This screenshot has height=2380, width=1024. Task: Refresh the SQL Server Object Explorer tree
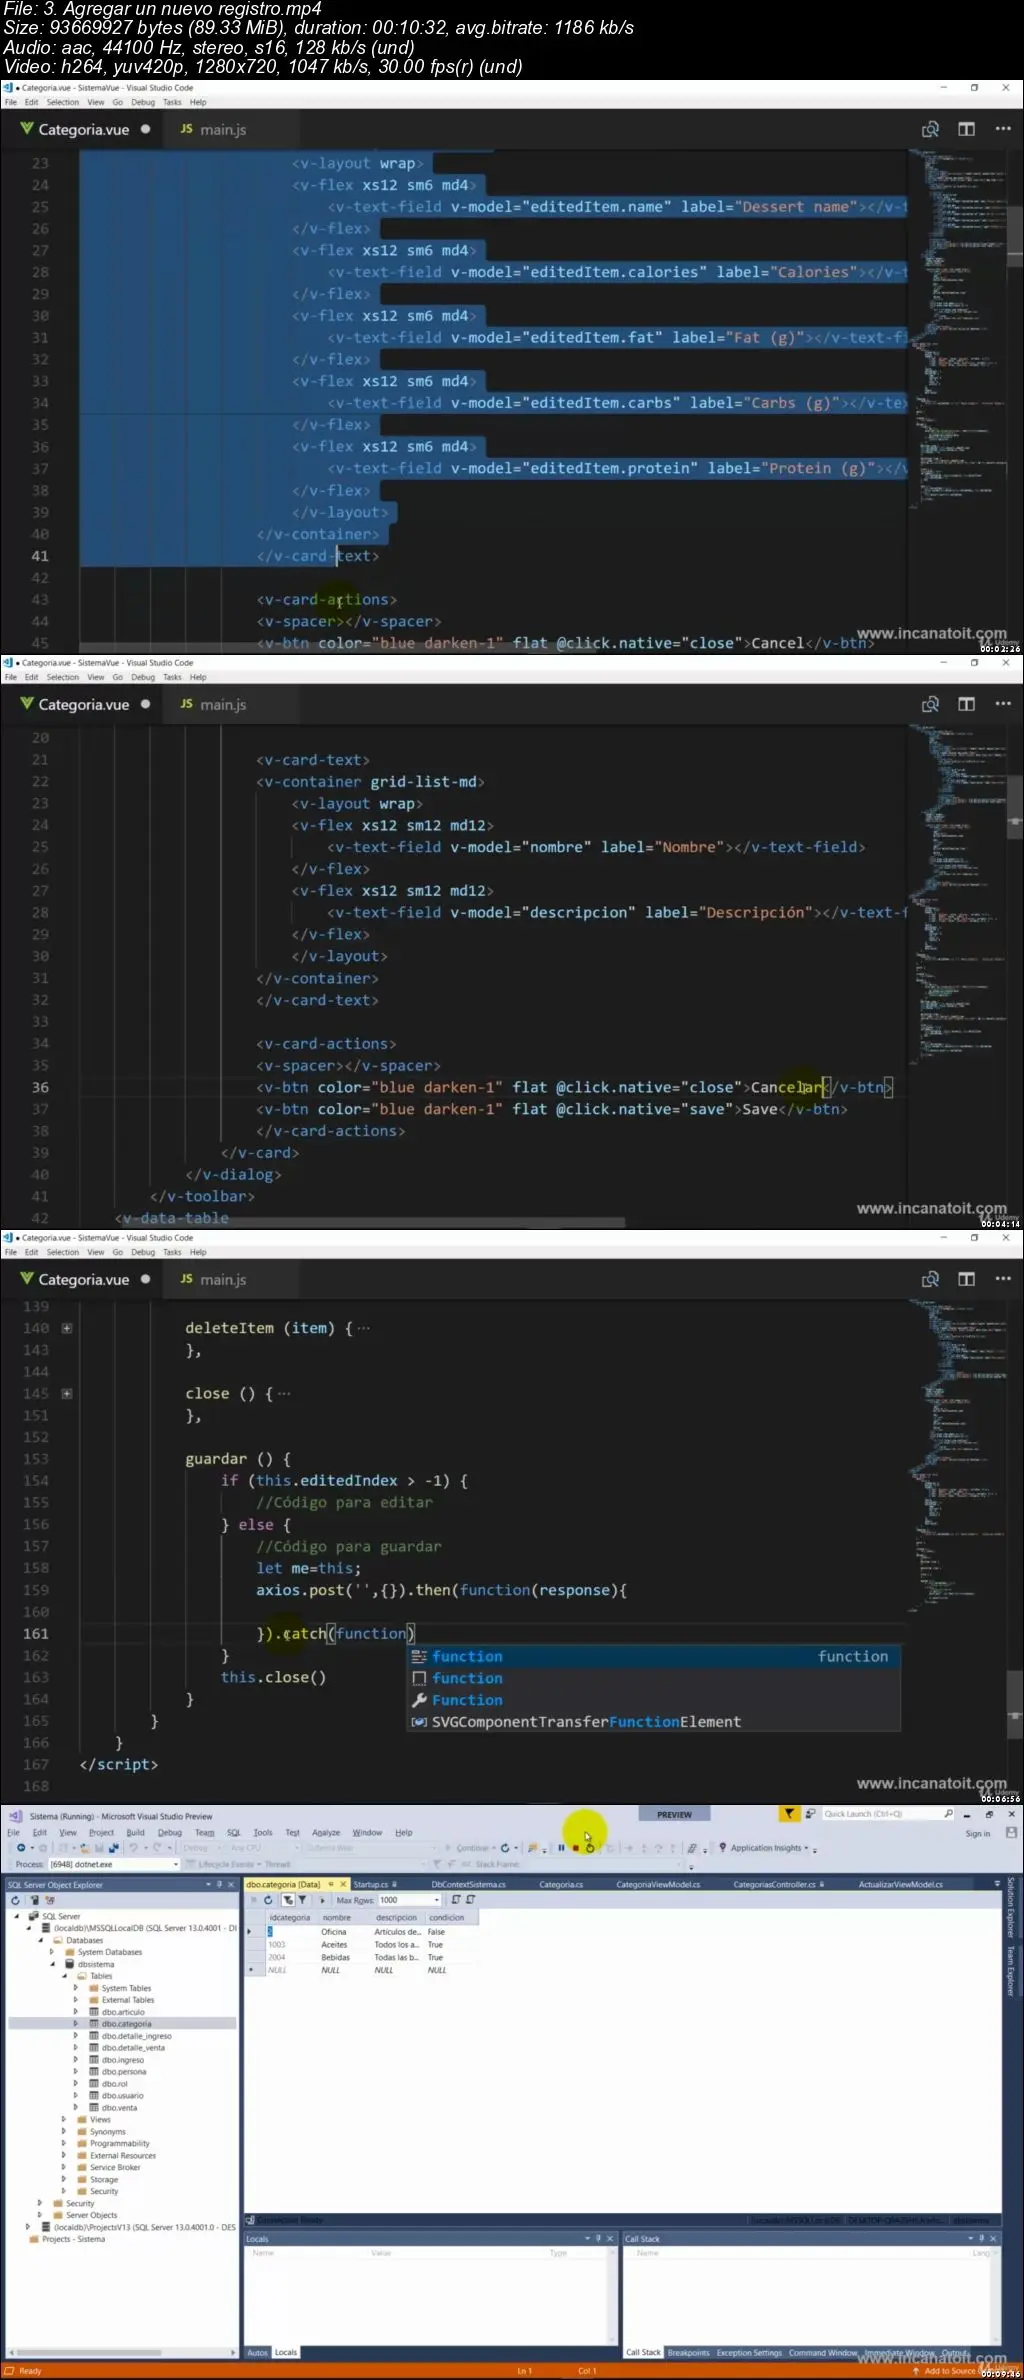point(15,1900)
